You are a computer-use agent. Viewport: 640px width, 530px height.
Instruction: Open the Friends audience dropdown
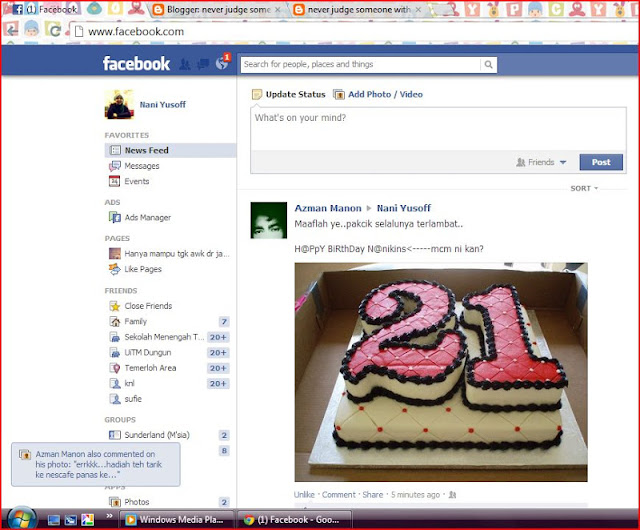coord(541,163)
